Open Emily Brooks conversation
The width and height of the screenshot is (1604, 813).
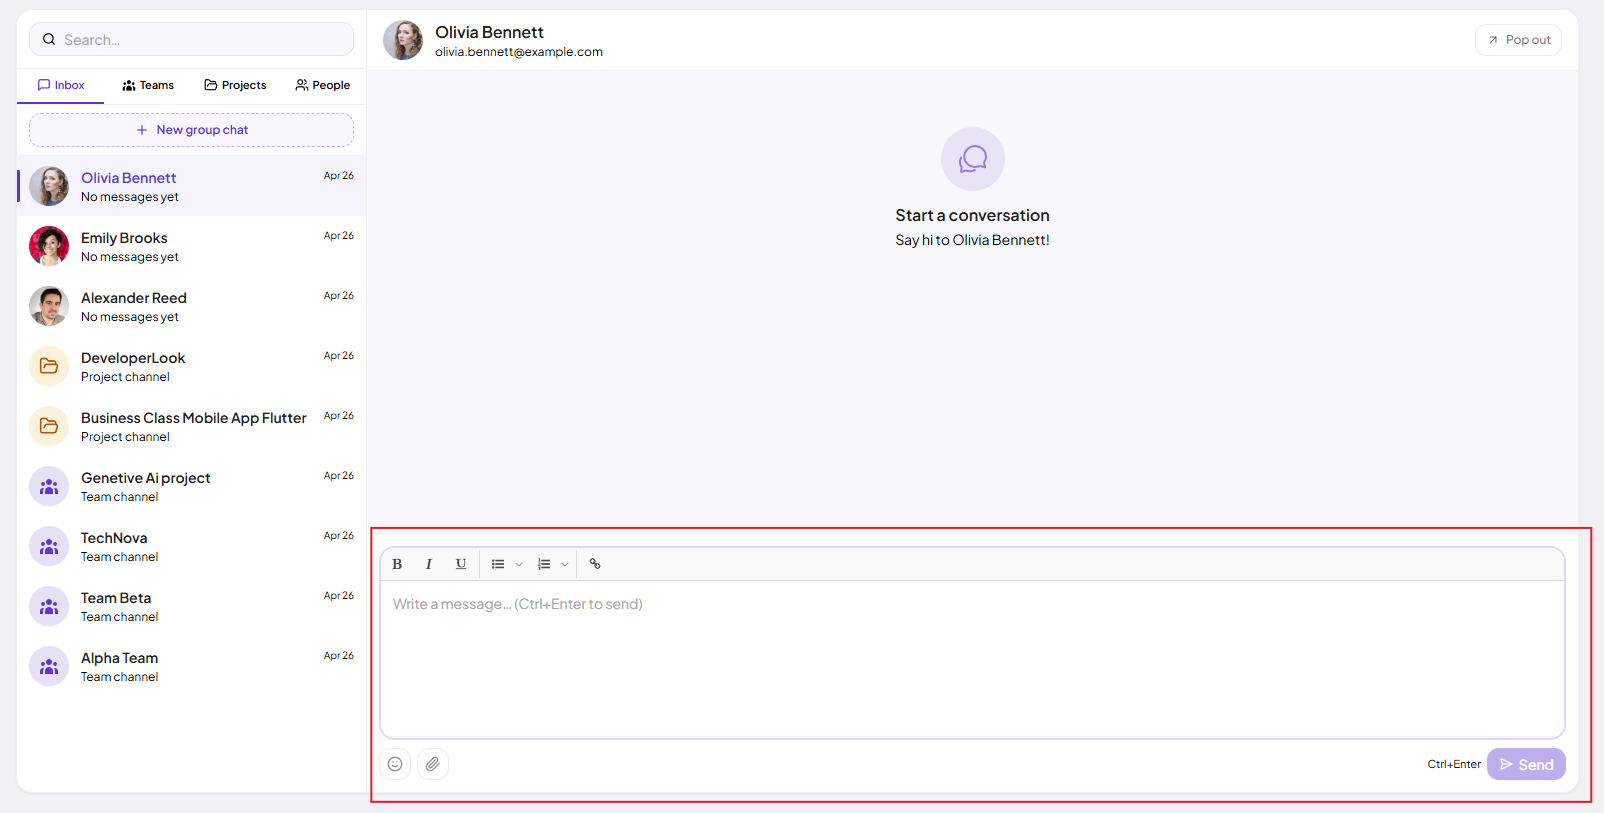[x=191, y=246]
